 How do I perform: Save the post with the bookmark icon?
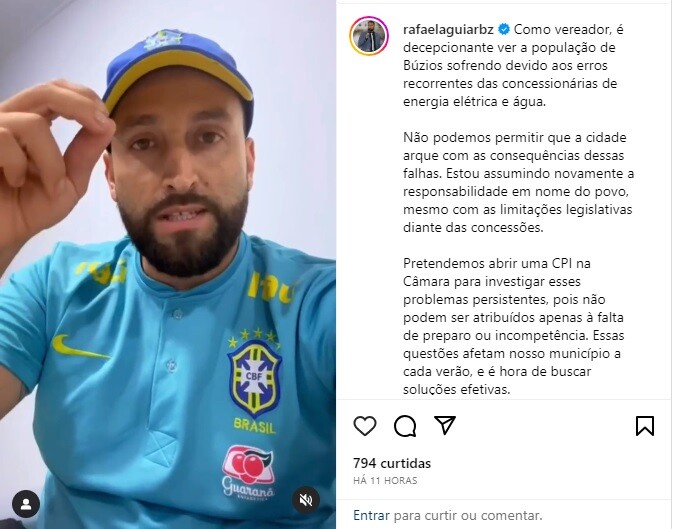(x=644, y=426)
